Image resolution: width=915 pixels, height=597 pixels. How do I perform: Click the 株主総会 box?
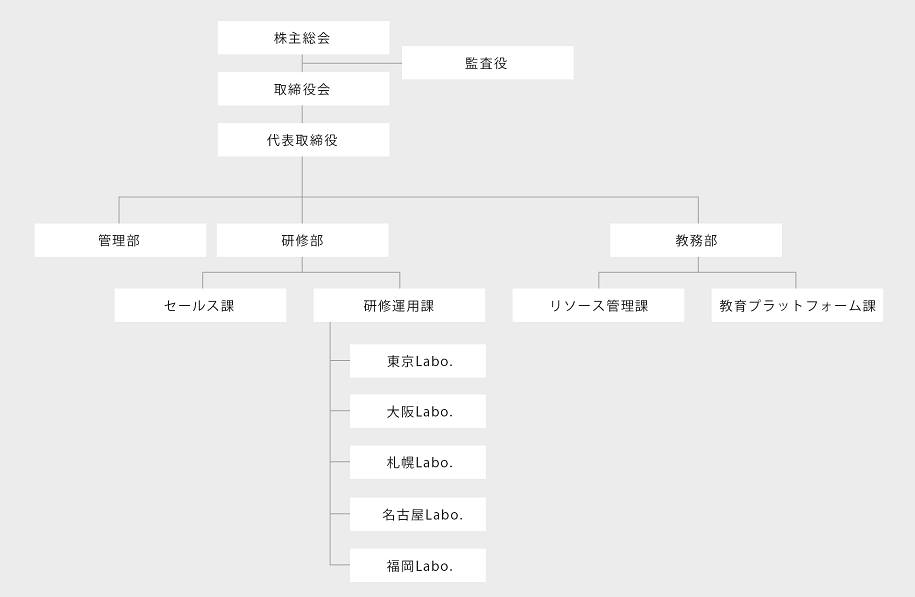[303, 38]
